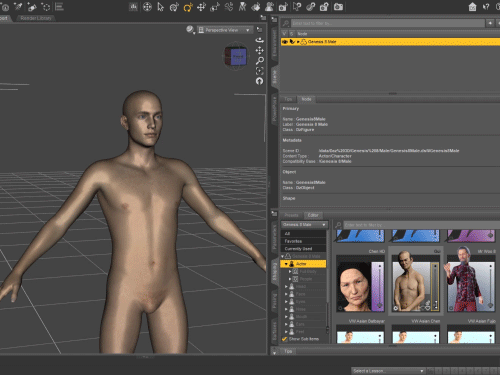Click the Shaping filter text field
This screenshot has height=375, width=500.
(x=421, y=225)
